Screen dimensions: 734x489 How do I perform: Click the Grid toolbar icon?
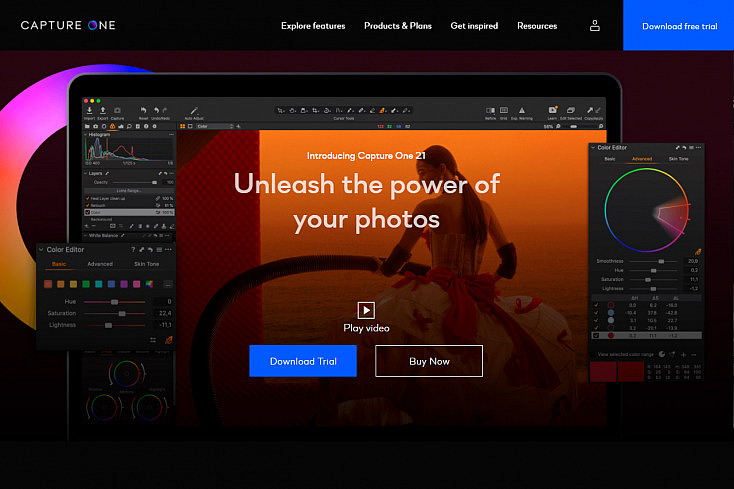click(504, 110)
